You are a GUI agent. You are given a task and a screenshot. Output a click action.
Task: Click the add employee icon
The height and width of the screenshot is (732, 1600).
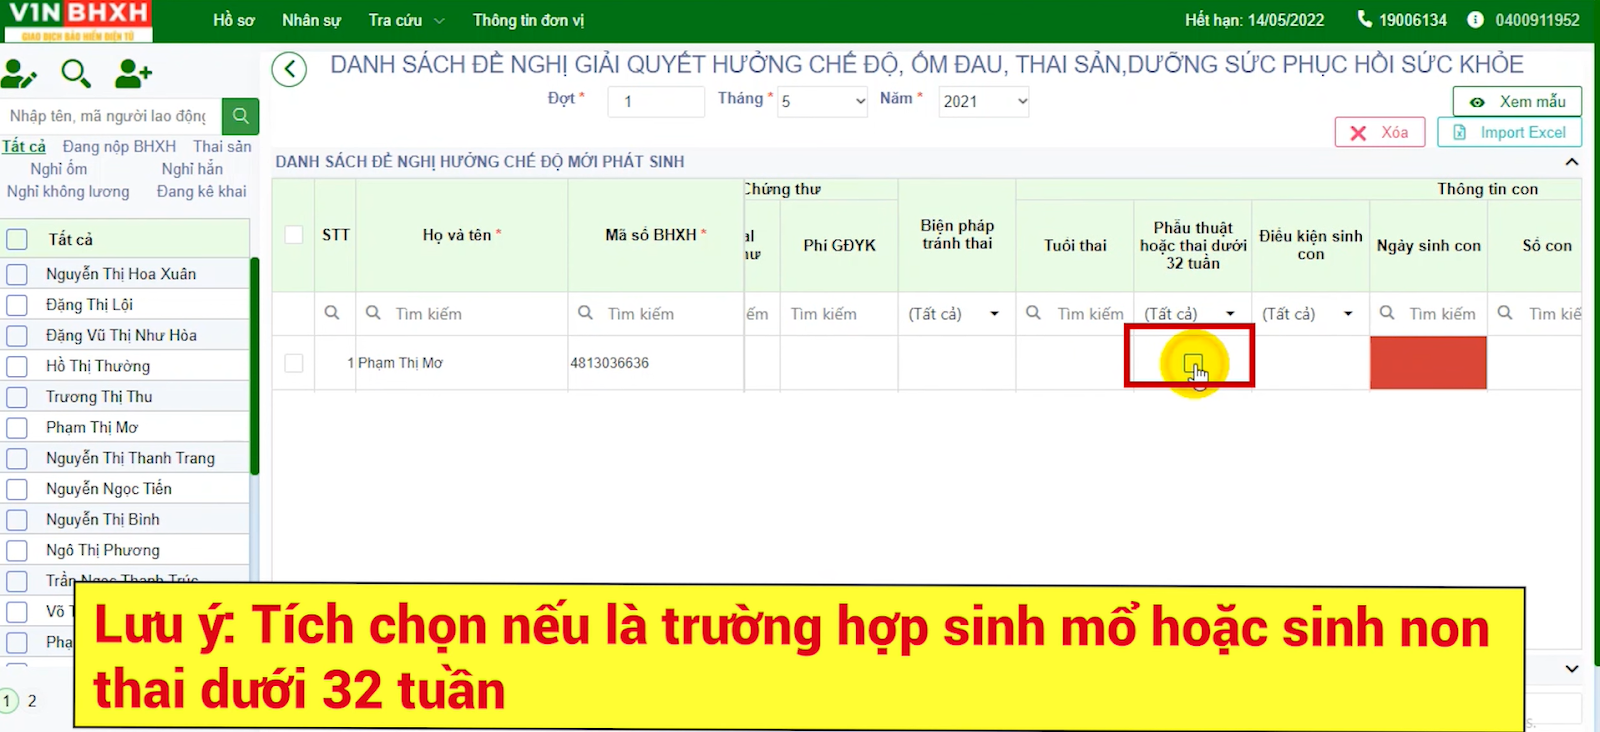point(133,73)
